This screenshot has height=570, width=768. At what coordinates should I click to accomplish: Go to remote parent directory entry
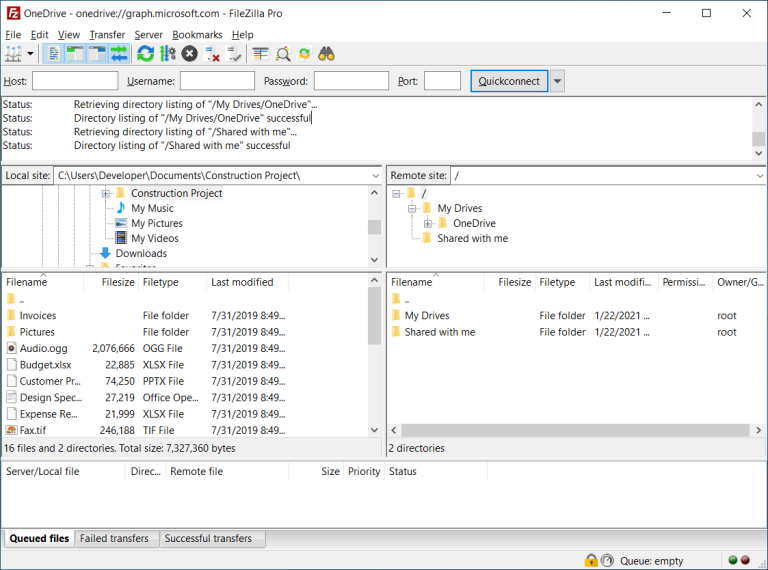click(576, 299)
